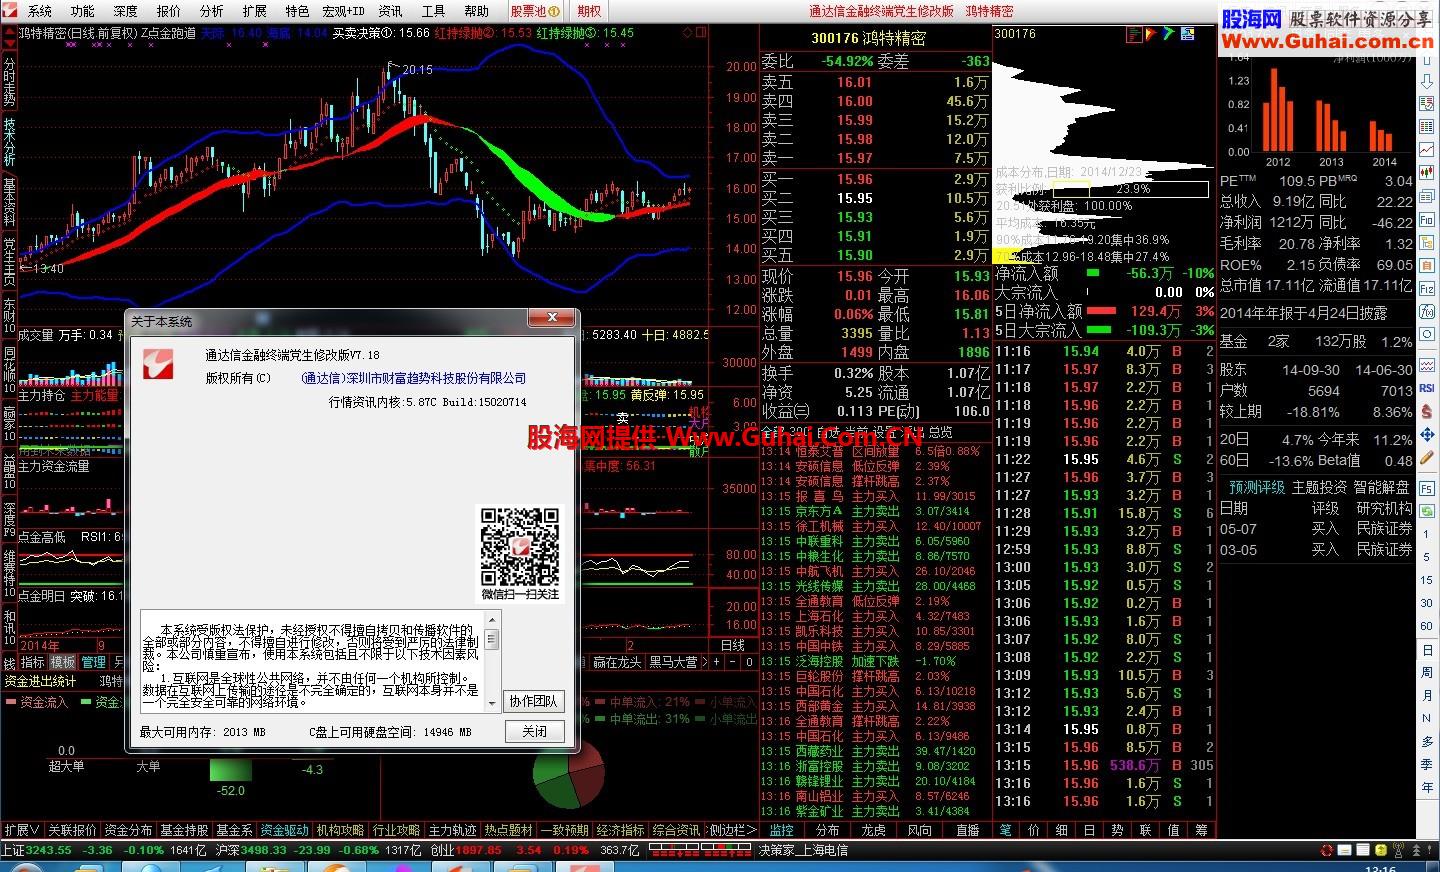The height and width of the screenshot is (872, 1440).
Task: Click the red refresh icon in status bar
Action: pos(1327,850)
